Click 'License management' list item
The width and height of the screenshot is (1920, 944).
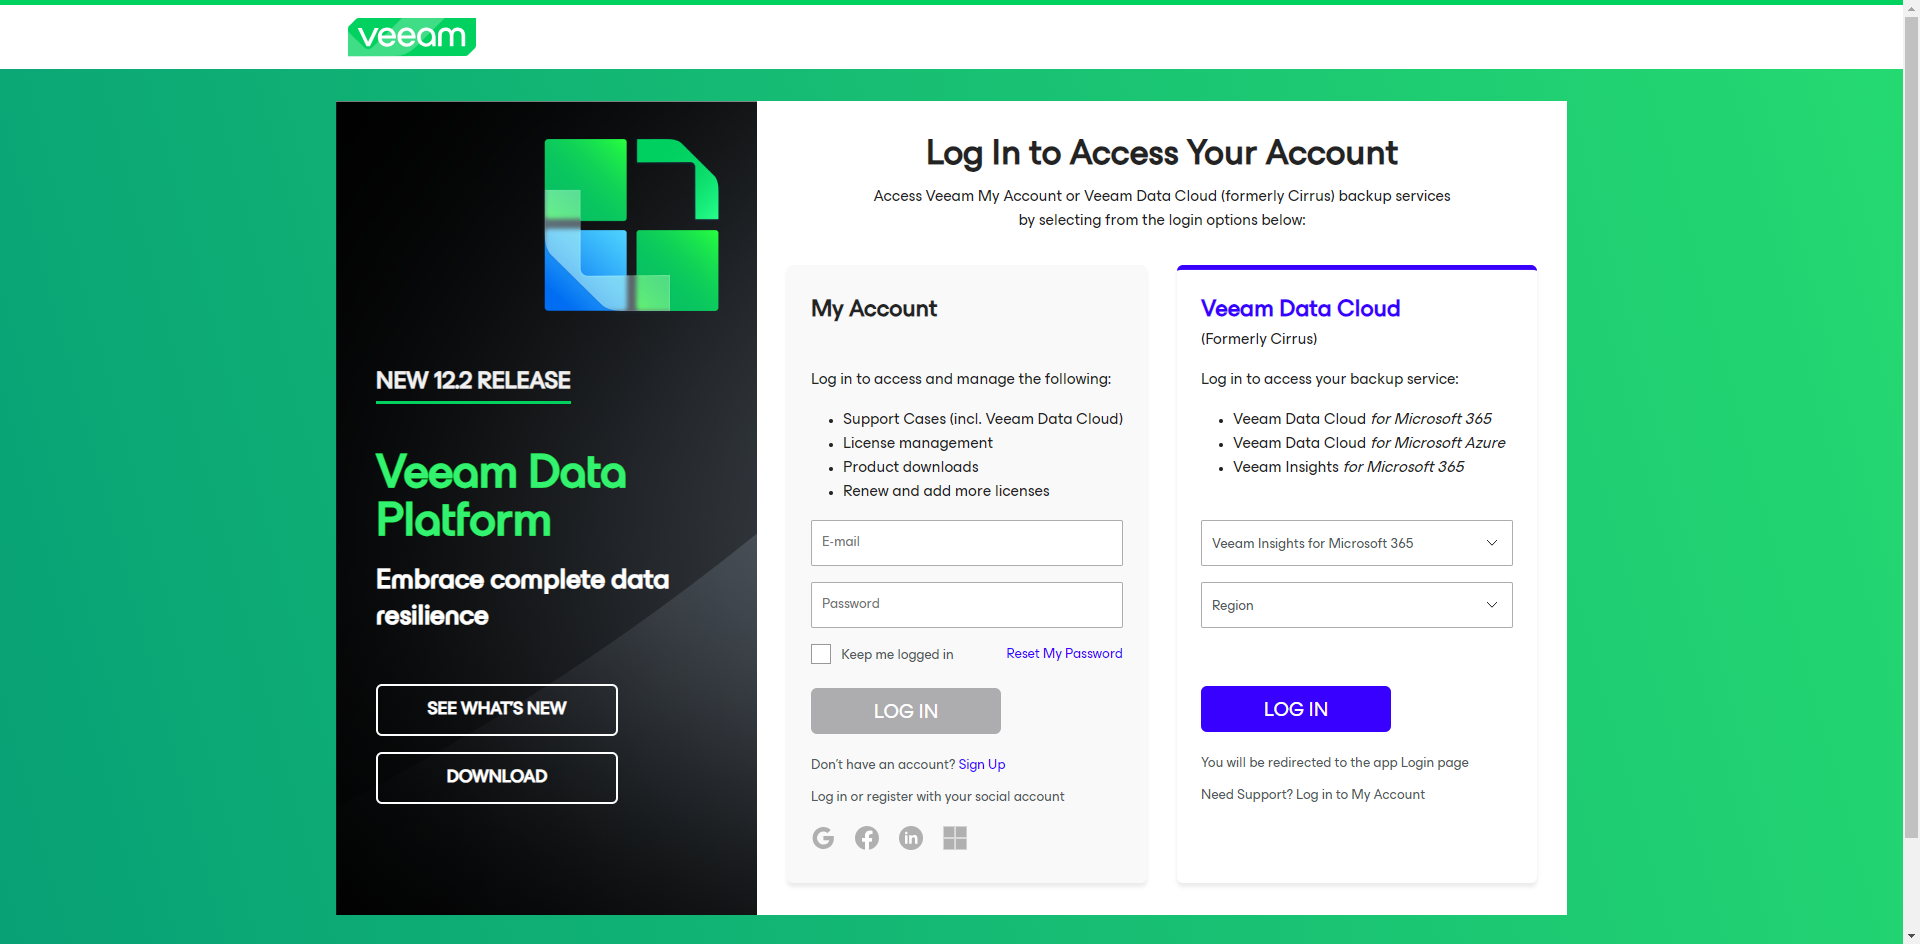pos(918,443)
